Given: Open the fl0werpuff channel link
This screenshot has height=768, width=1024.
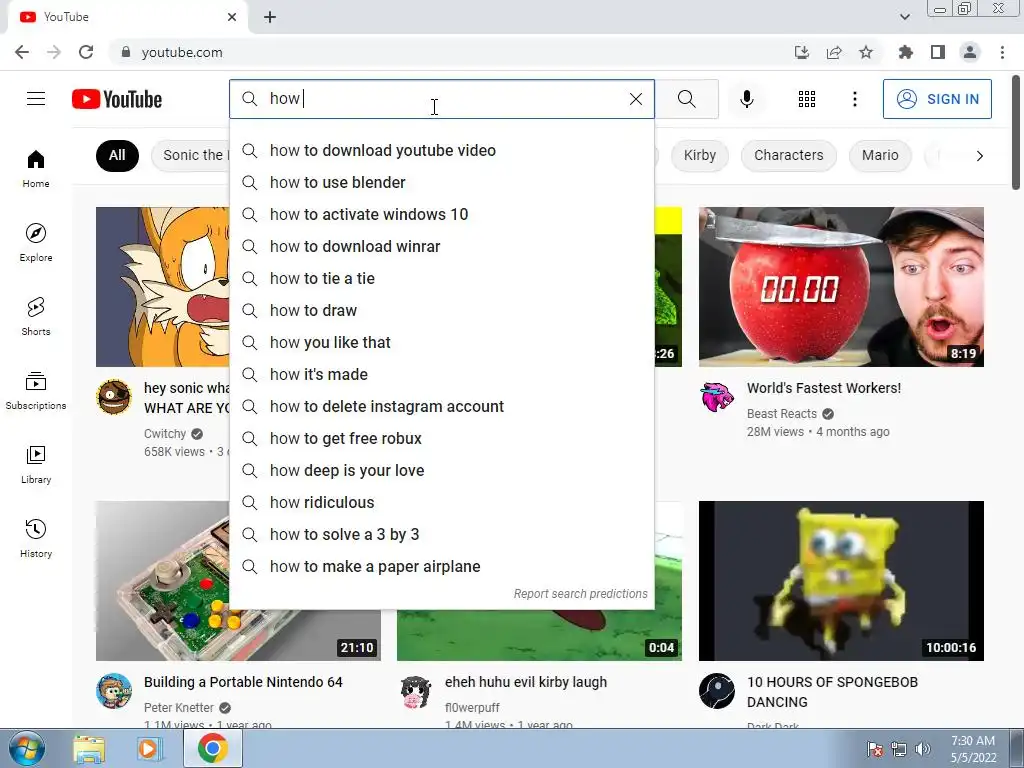Looking at the screenshot, I should point(472,707).
